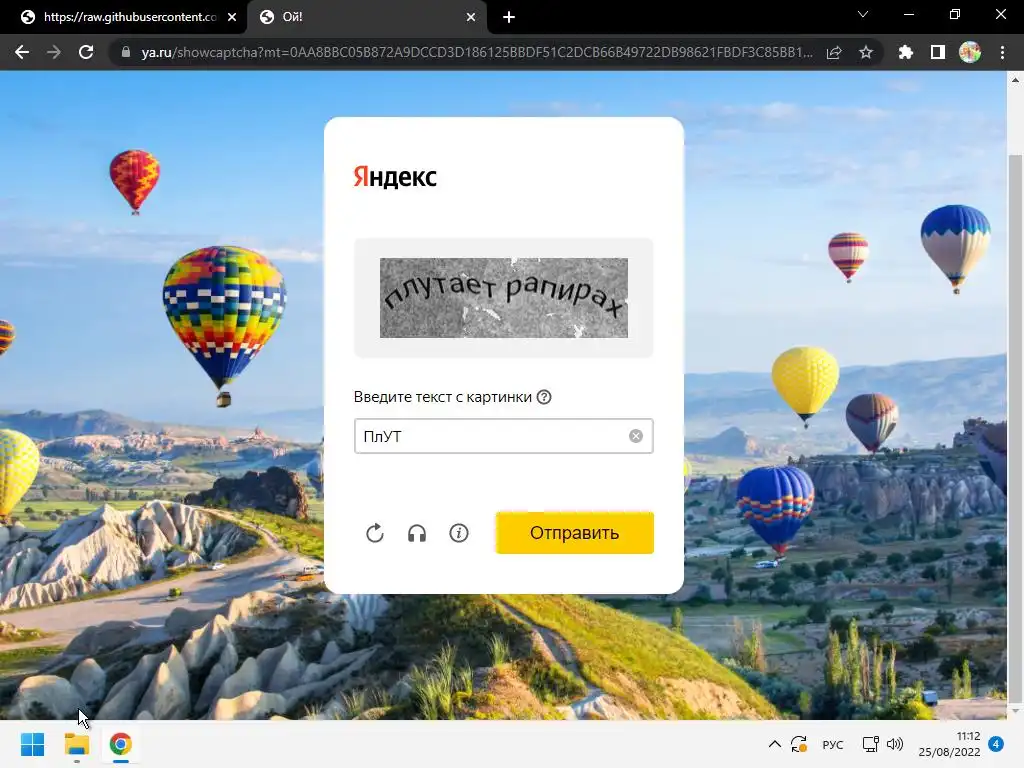Click the lock site info icon
Screen dimensions: 1024x768
click(x=126, y=52)
